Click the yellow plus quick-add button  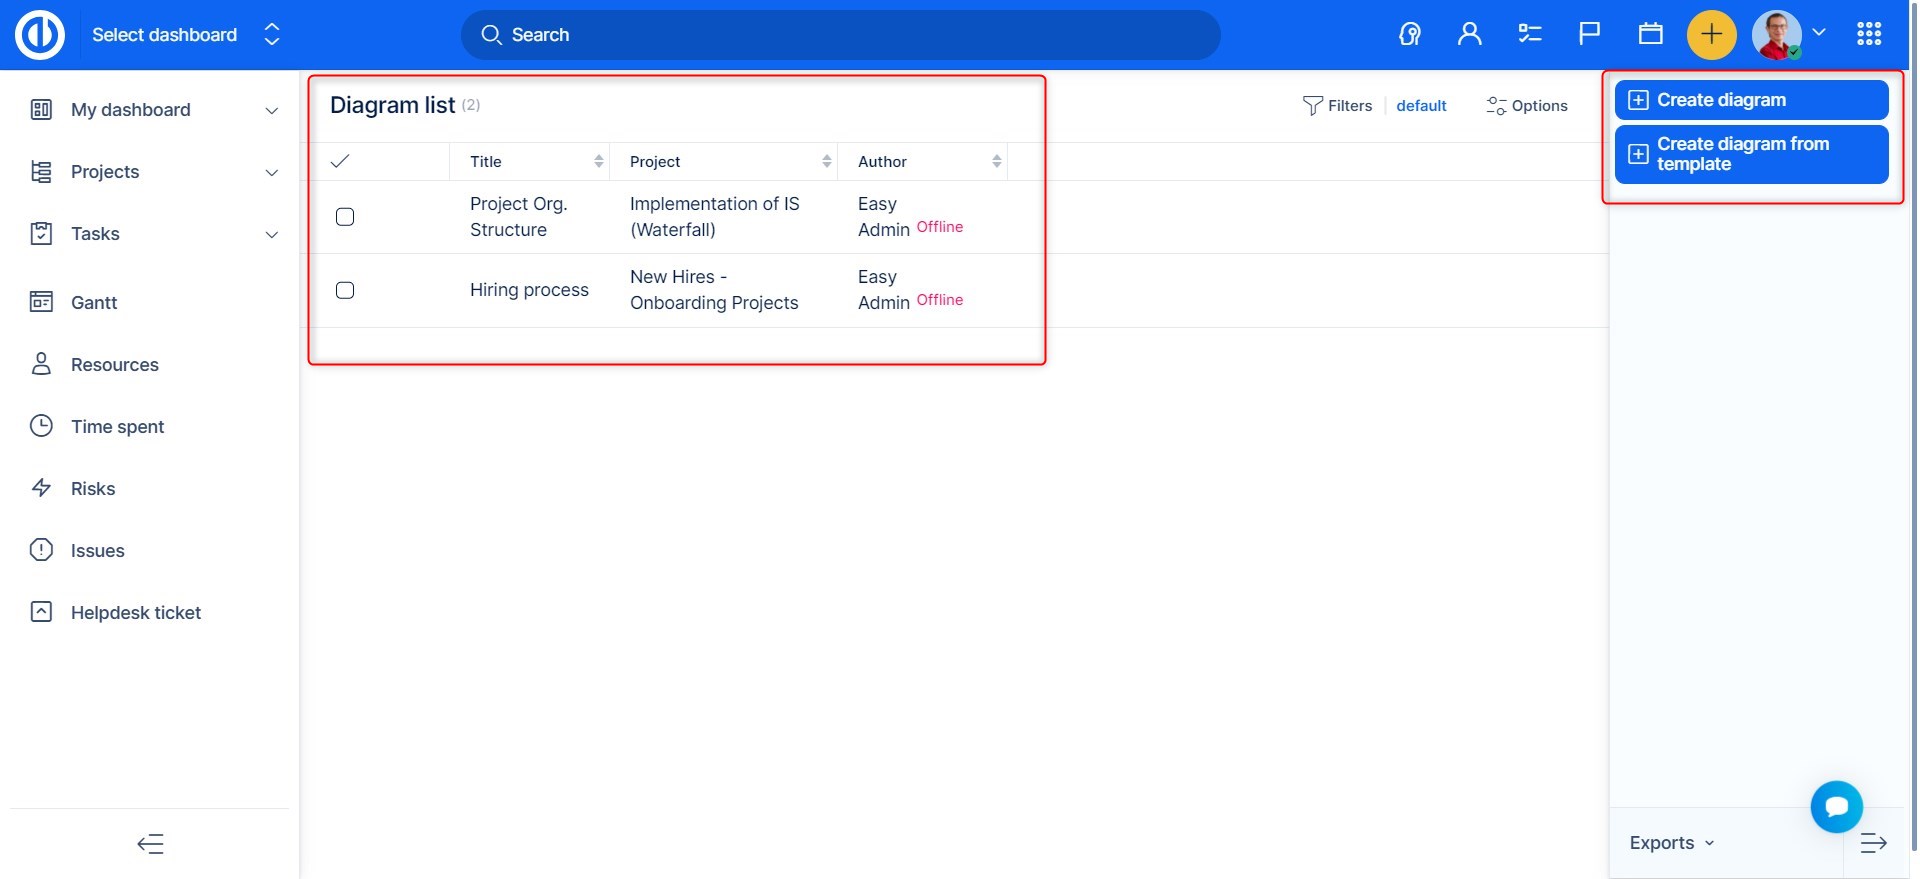pos(1711,35)
